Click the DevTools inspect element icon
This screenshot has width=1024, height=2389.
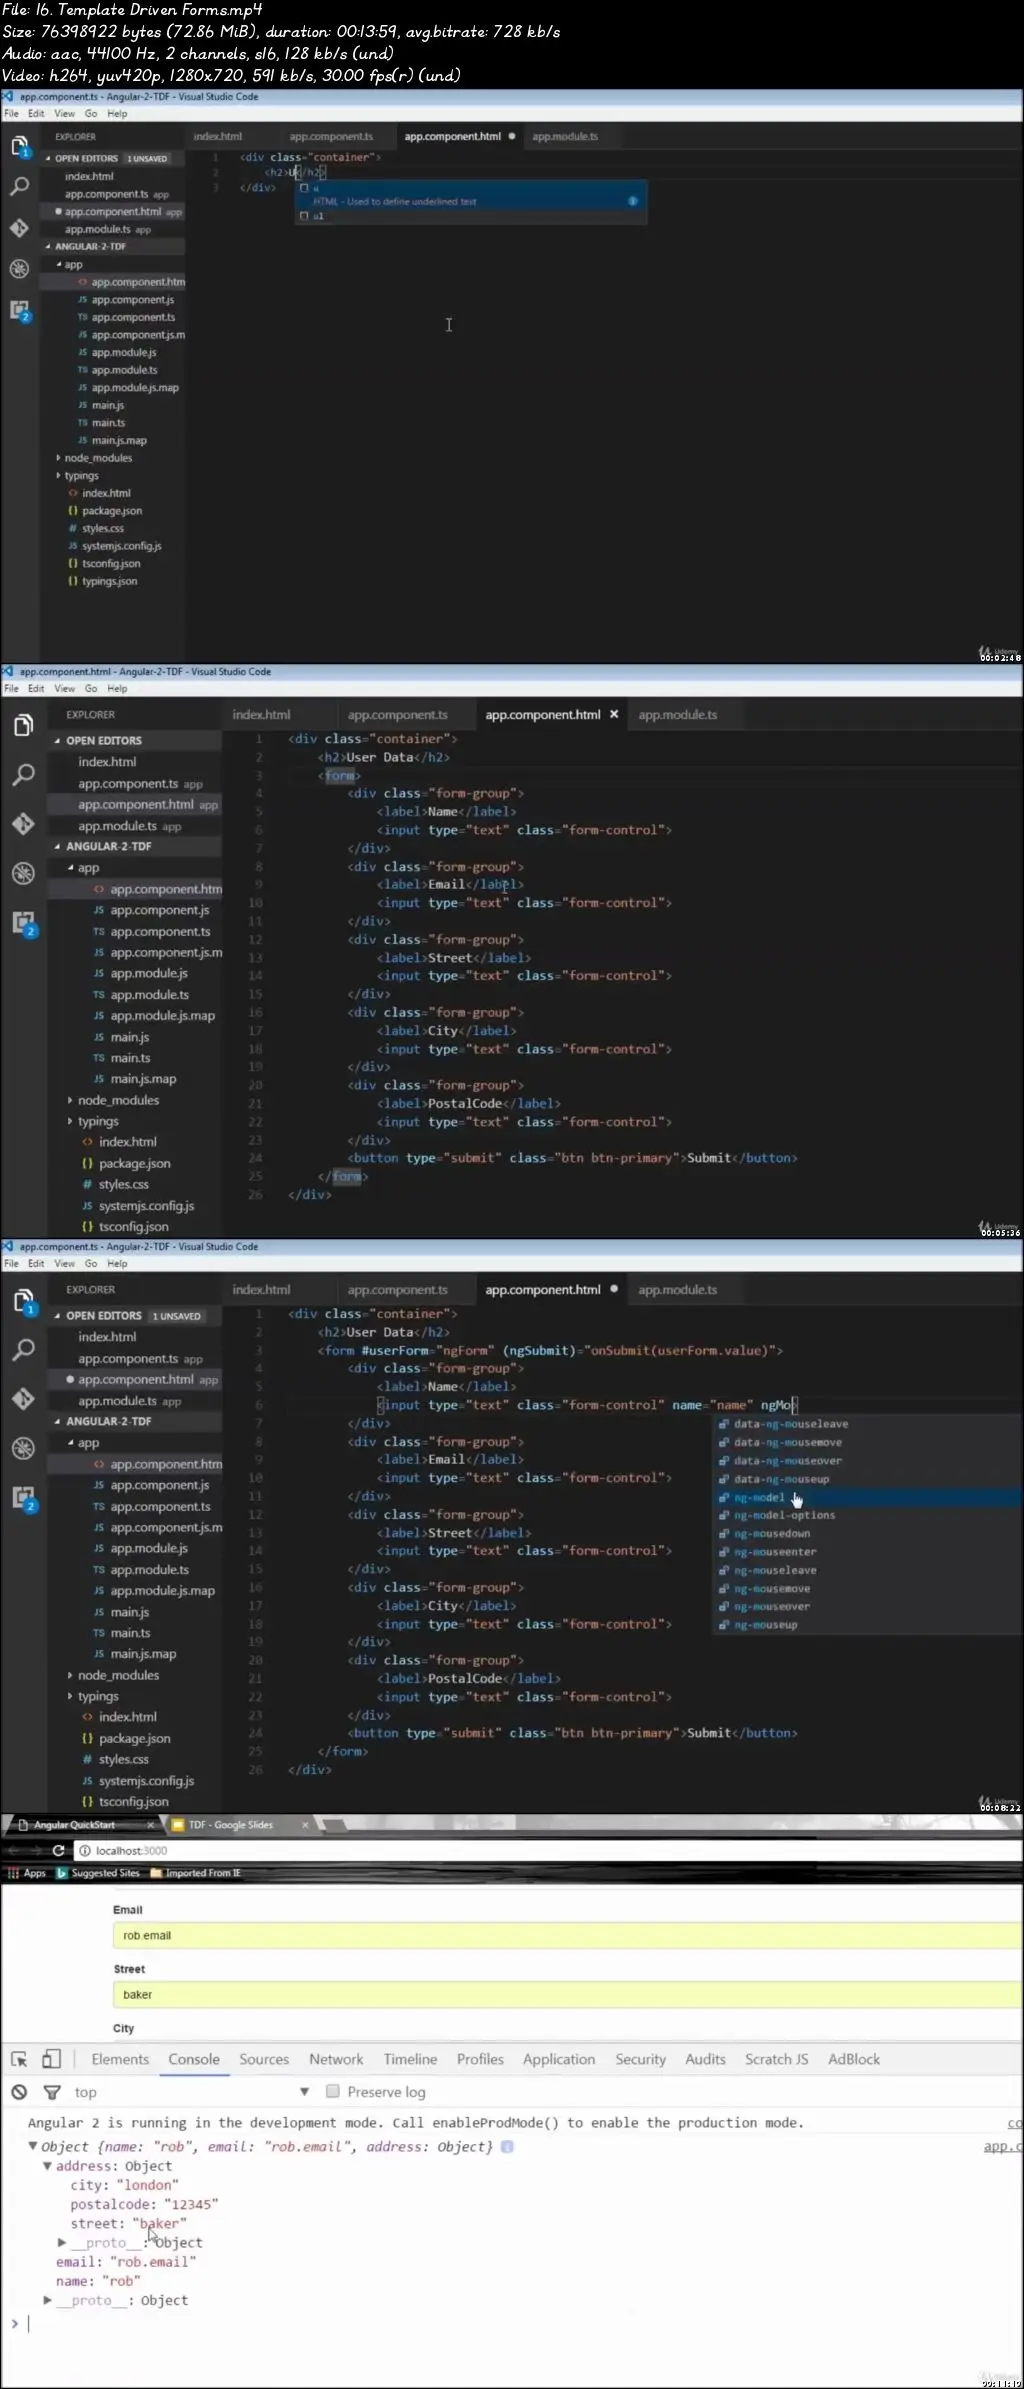pos(19,2059)
